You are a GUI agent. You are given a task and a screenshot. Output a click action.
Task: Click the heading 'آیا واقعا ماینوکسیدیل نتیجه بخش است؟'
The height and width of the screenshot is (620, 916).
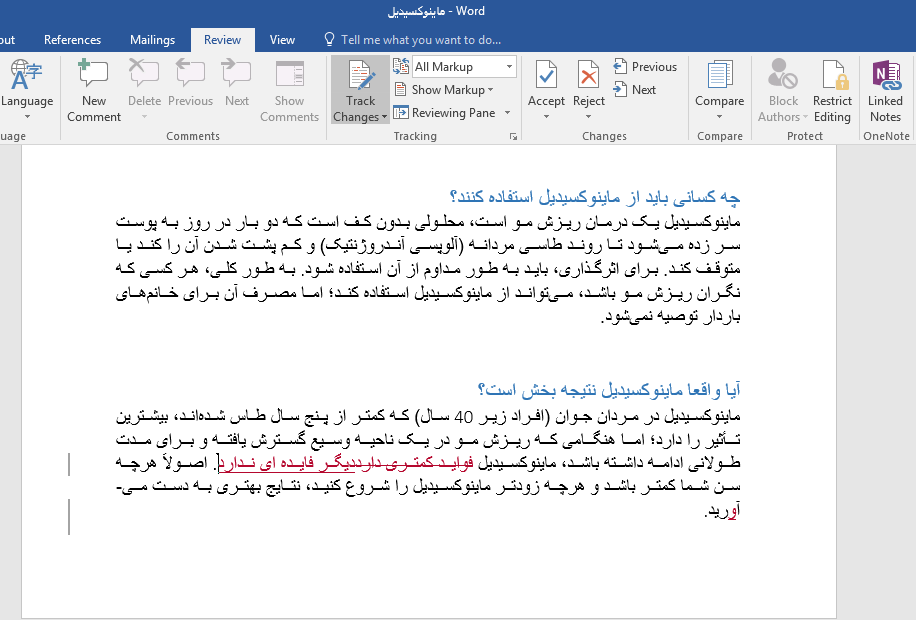point(609,389)
